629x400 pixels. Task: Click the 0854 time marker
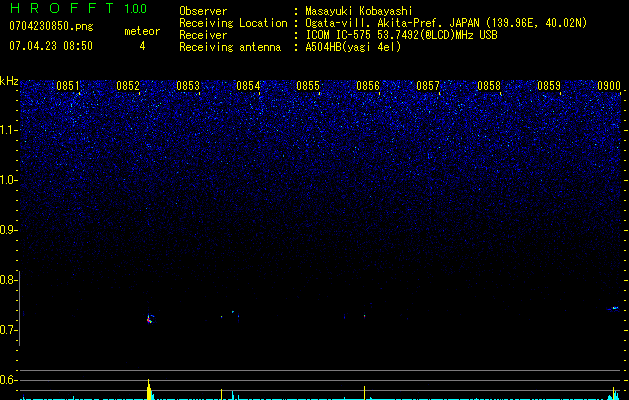click(x=248, y=86)
